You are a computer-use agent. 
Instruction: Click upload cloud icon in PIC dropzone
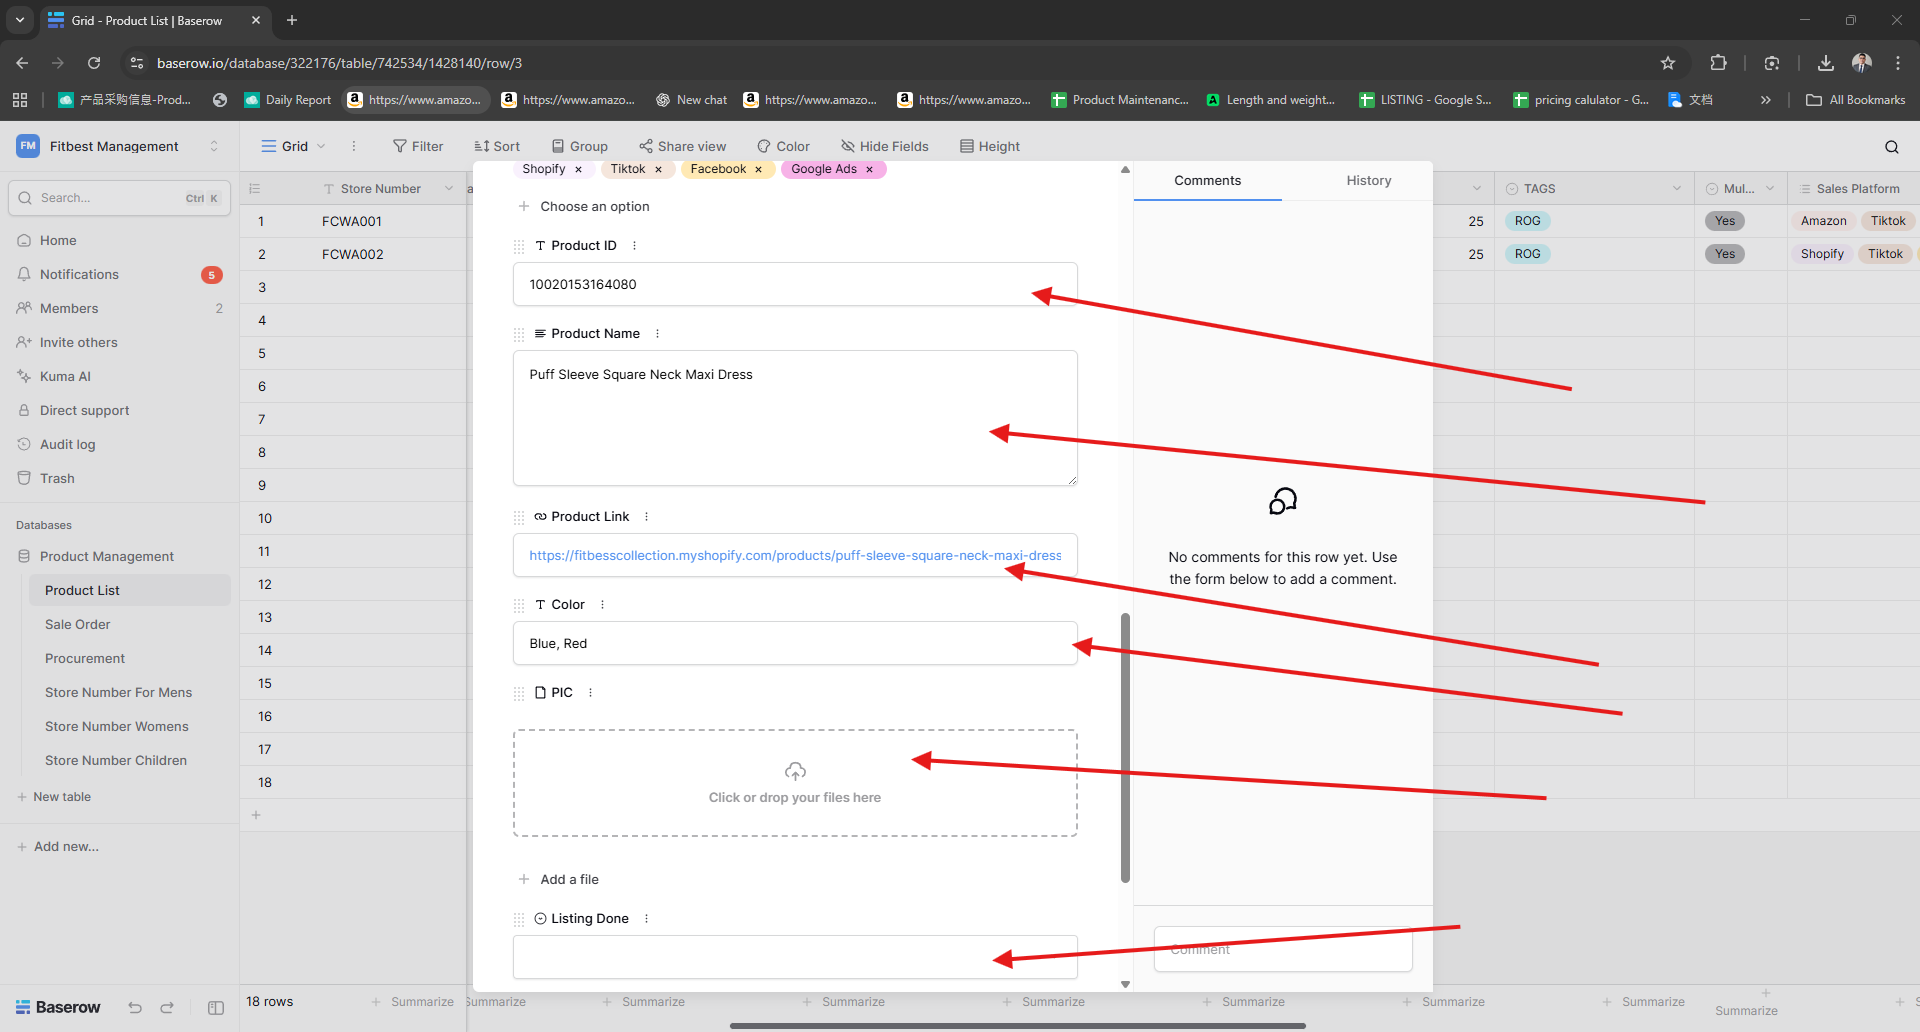pos(795,771)
